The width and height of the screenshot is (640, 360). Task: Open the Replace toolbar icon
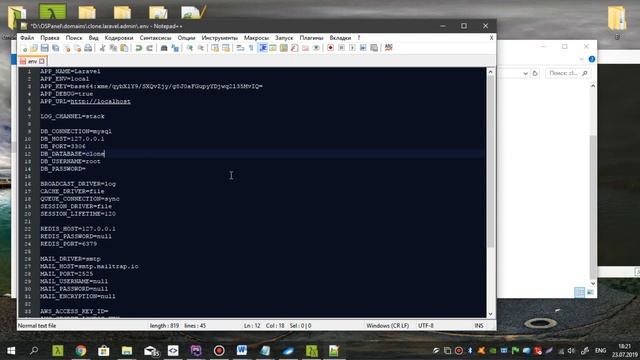coord(175,48)
